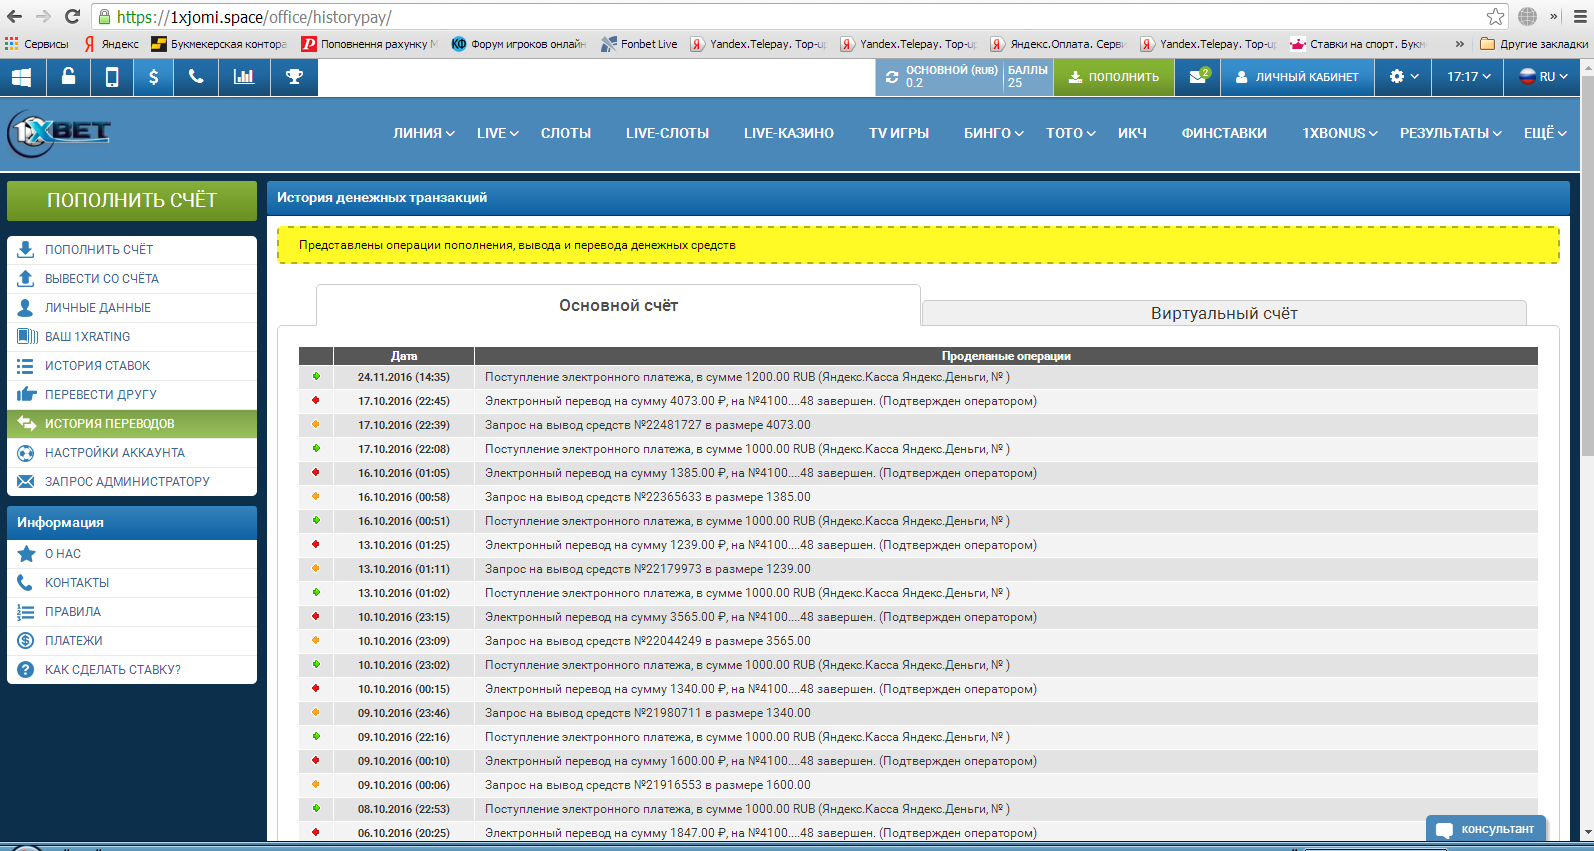This screenshot has width=1594, height=851.
Task: Select ИСТОРИЯ СТАВОК in sidebar
Action: pyautogui.click(x=97, y=366)
